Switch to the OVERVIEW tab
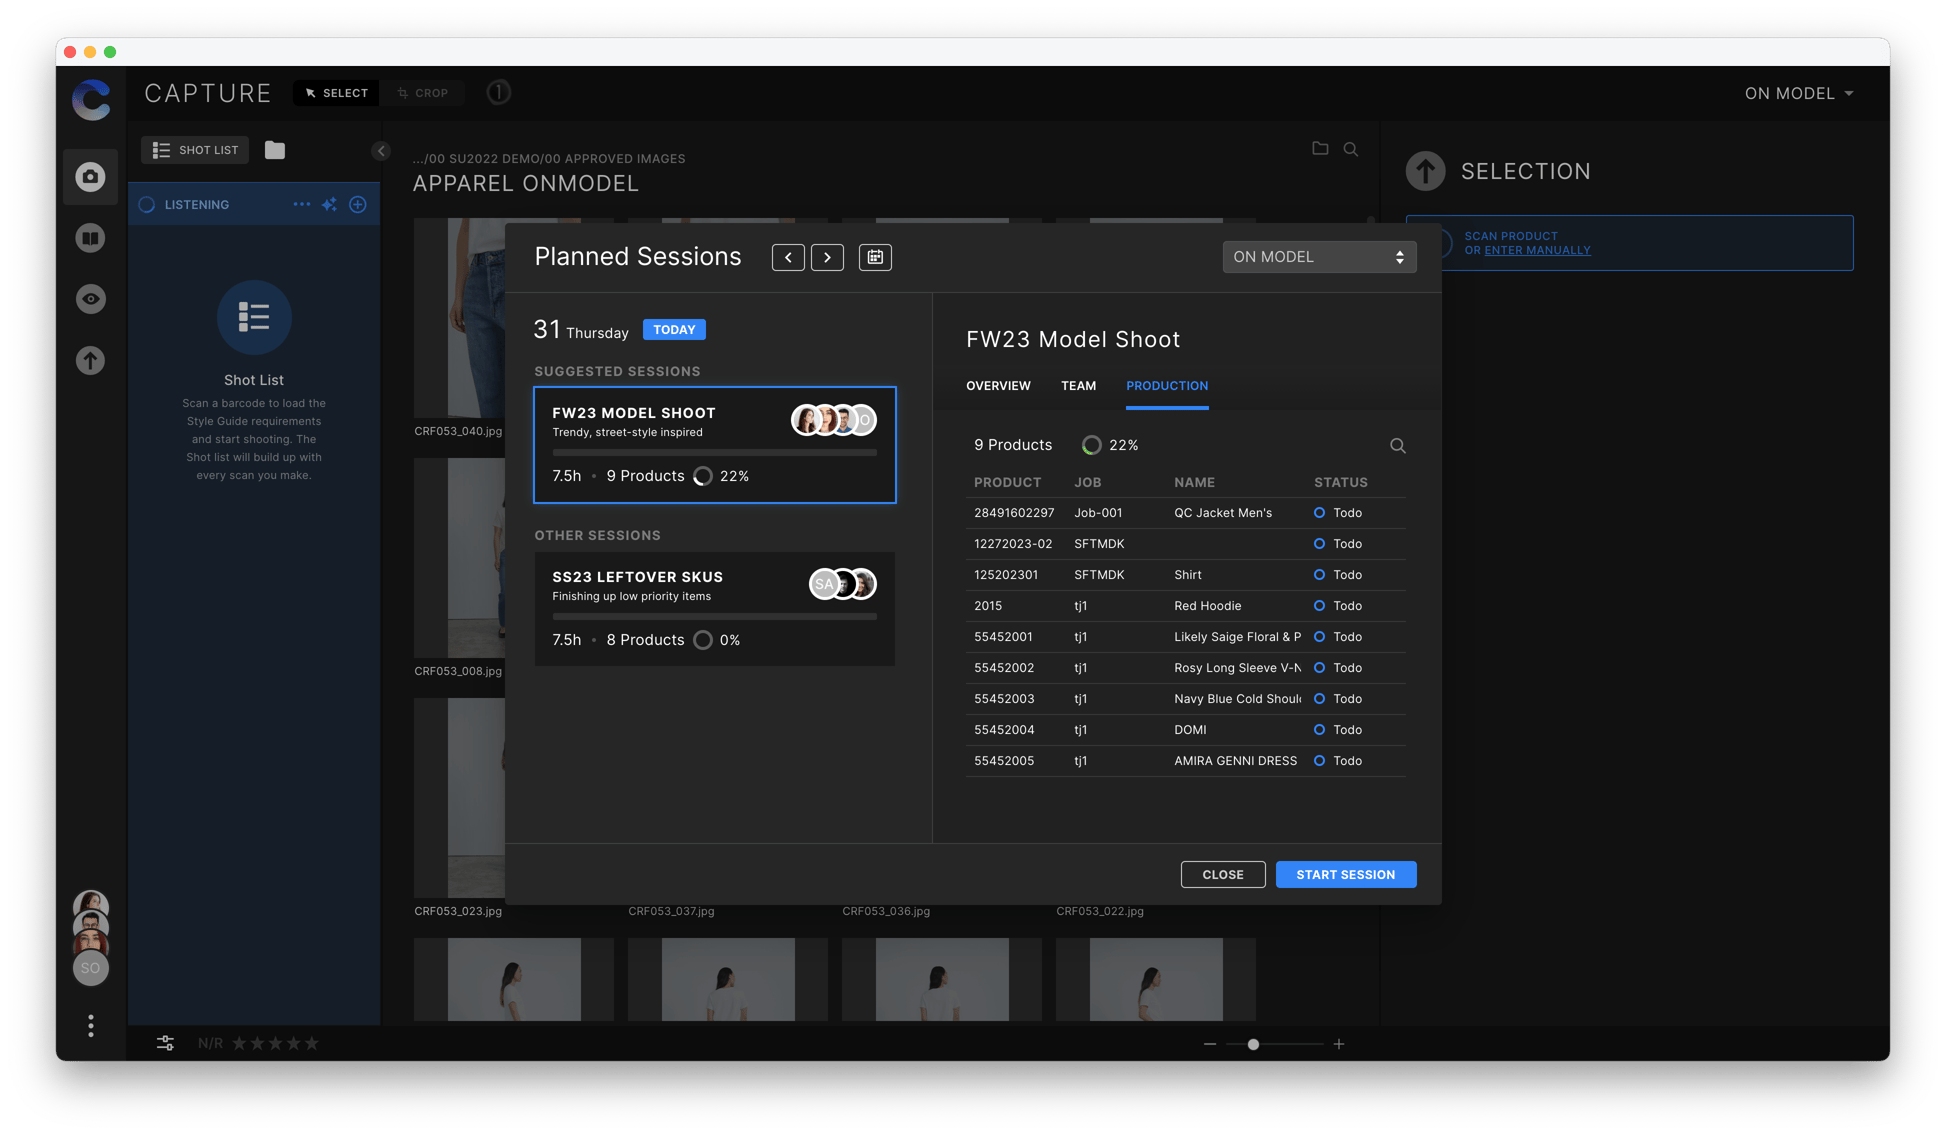This screenshot has width=1946, height=1135. click(998, 386)
